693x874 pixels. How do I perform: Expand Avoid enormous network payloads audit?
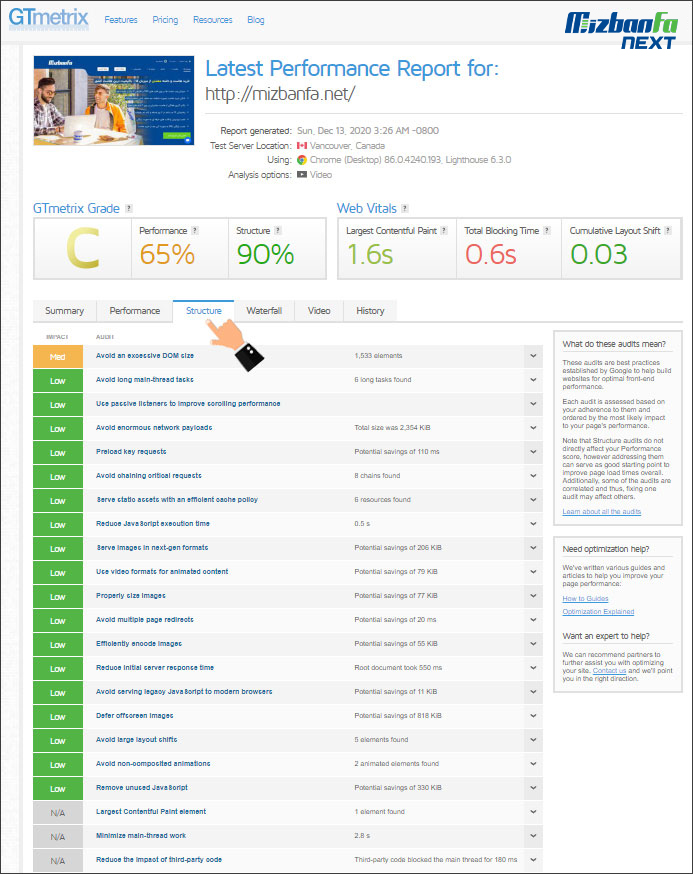pos(533,428)
